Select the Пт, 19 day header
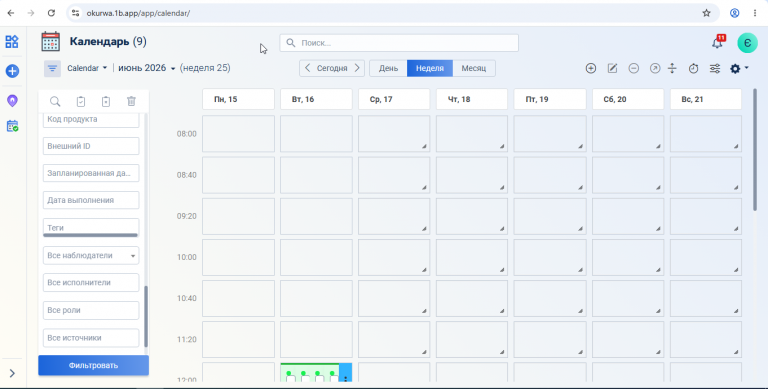This screenshot has height=389, width=768. 550,99
